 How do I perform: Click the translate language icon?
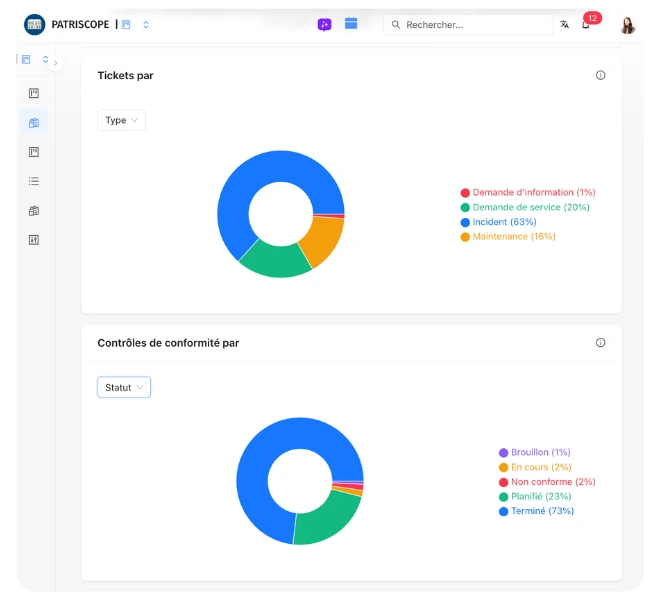click(x=564, y=24)
